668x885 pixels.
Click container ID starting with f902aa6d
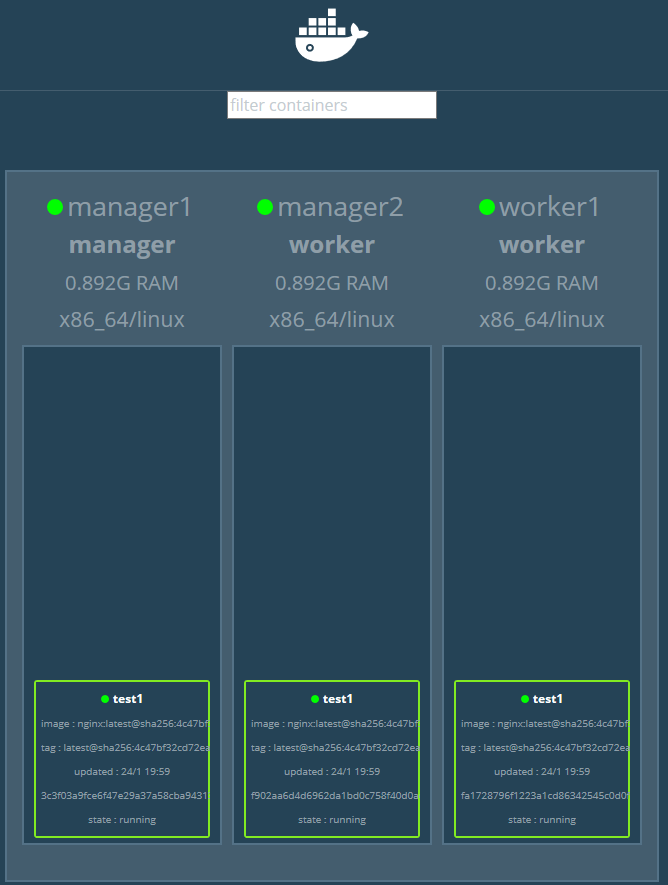coord(332,796)
